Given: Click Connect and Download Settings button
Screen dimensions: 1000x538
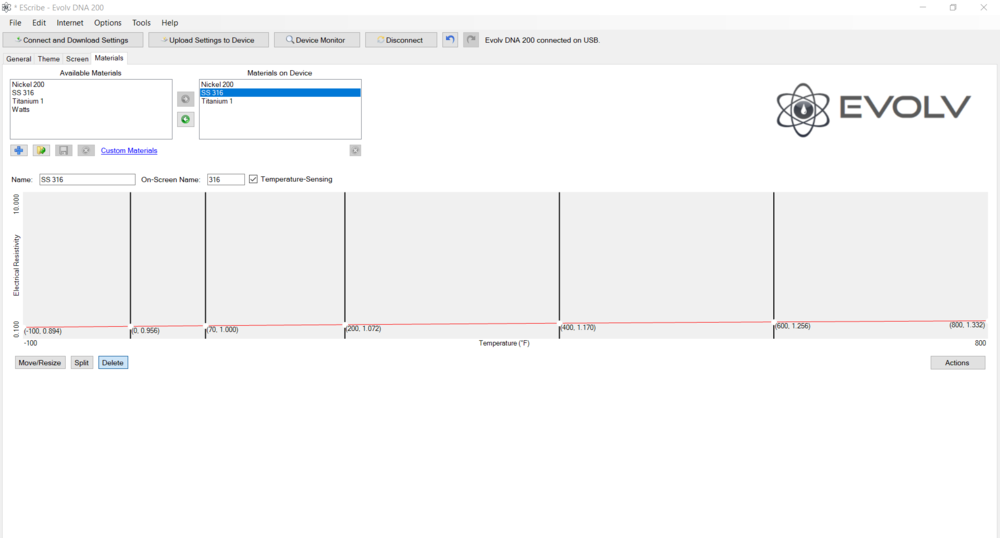Looking at the screenshot, I should 73,40.
